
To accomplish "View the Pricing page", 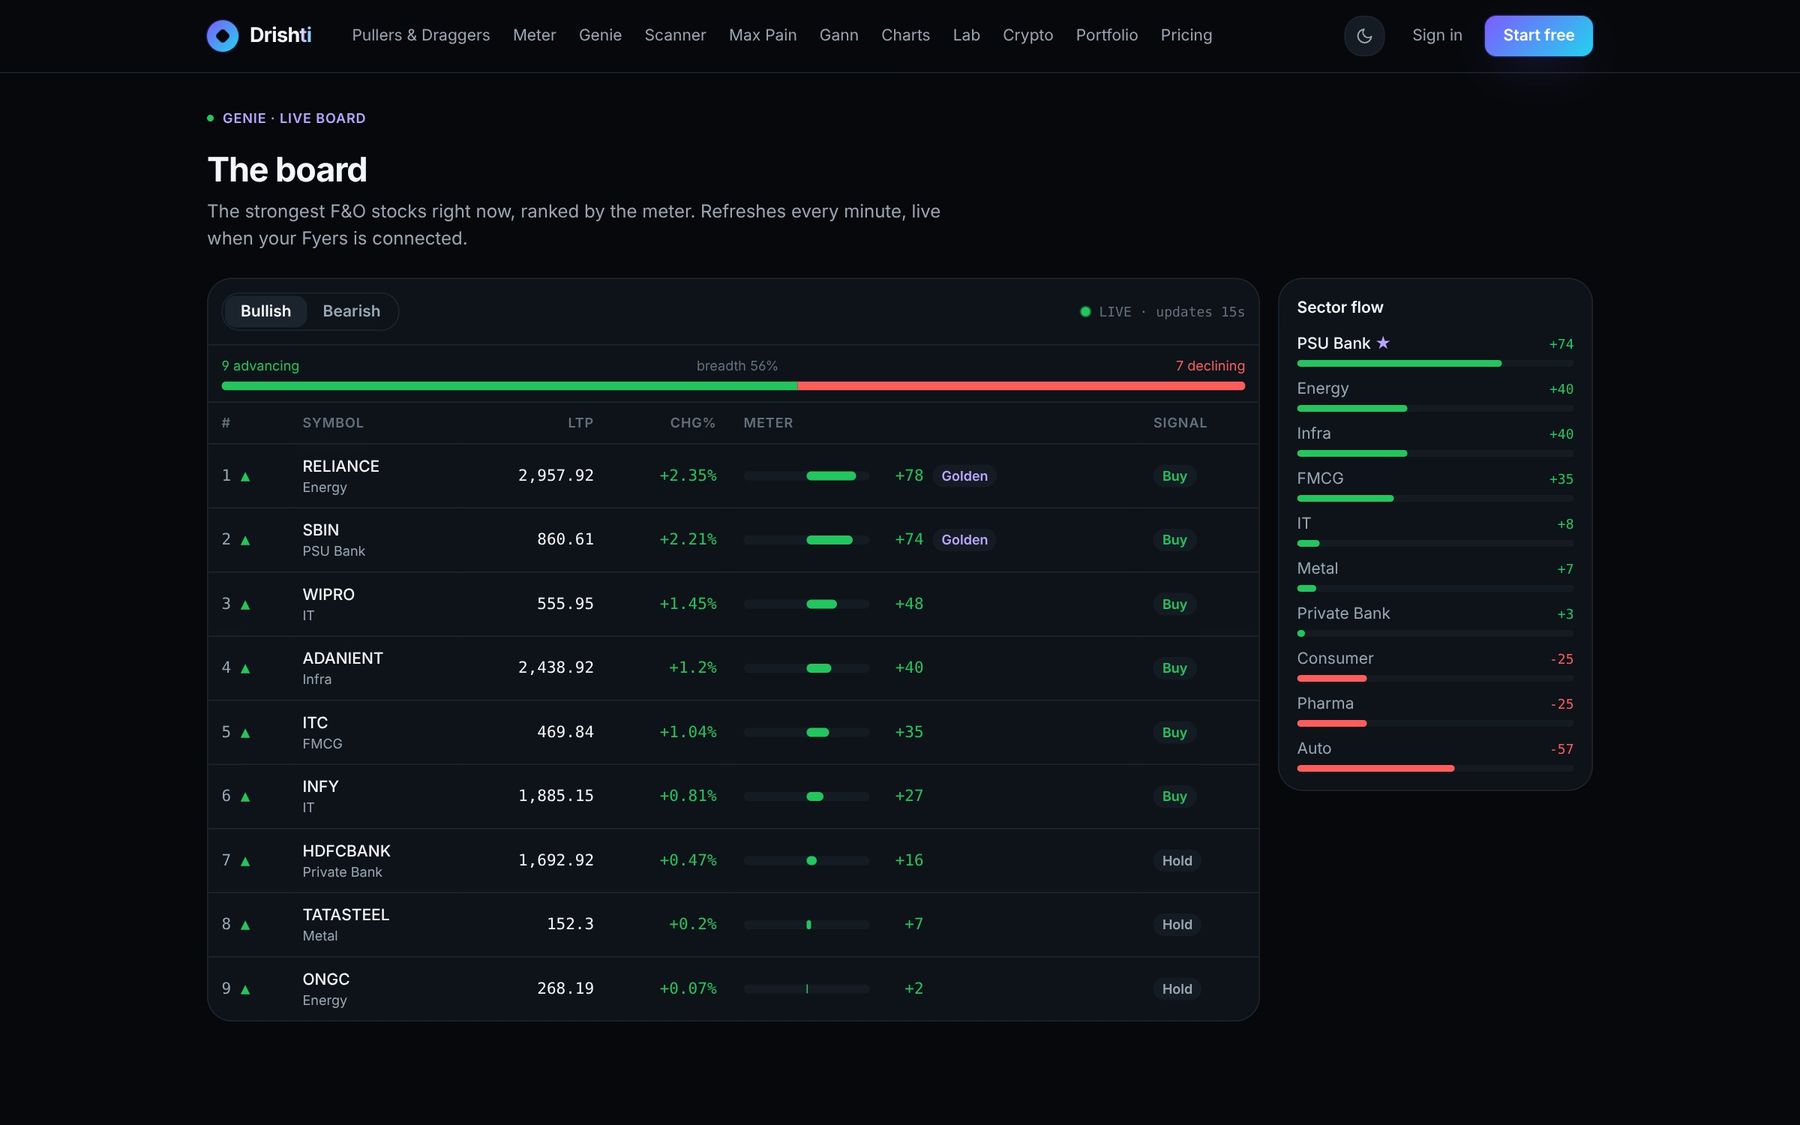I will [1186, 35].
